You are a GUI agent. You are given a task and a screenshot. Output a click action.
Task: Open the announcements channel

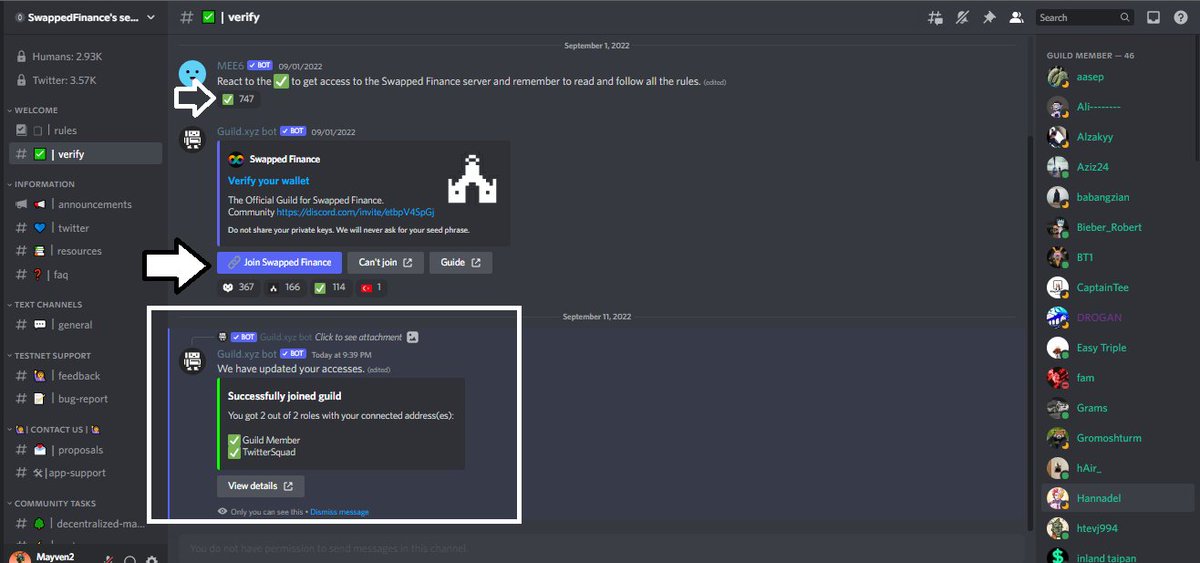pos(85,204)
